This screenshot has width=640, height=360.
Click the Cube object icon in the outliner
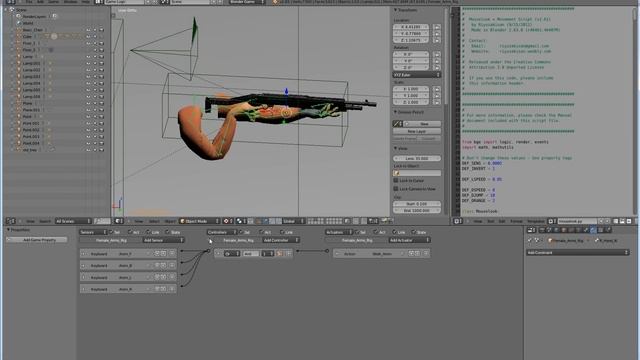19,36
